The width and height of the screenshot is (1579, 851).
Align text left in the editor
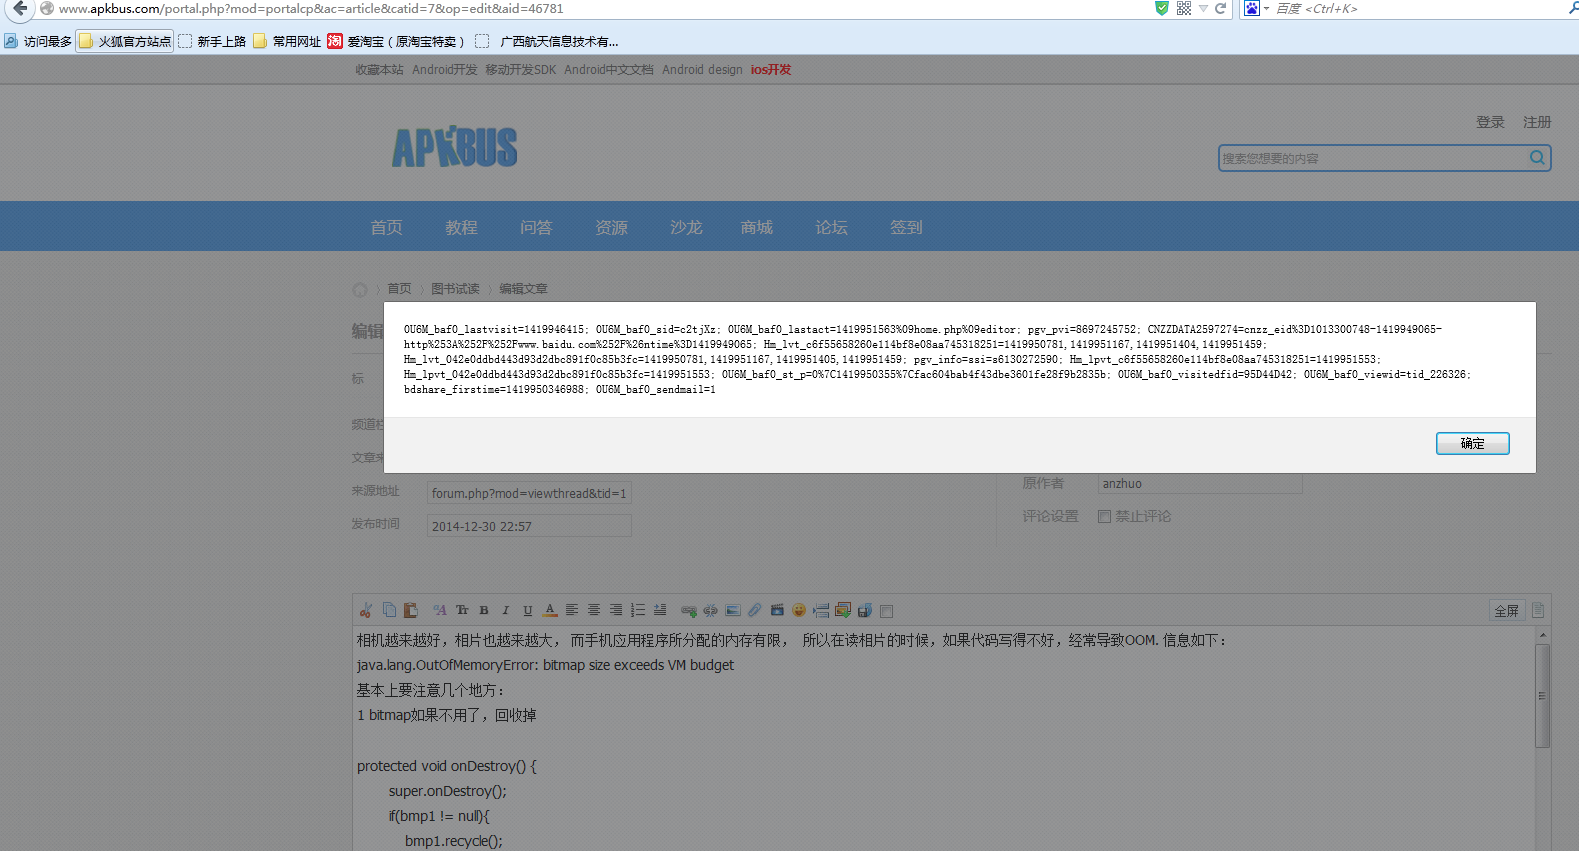(x=572, y=610)
